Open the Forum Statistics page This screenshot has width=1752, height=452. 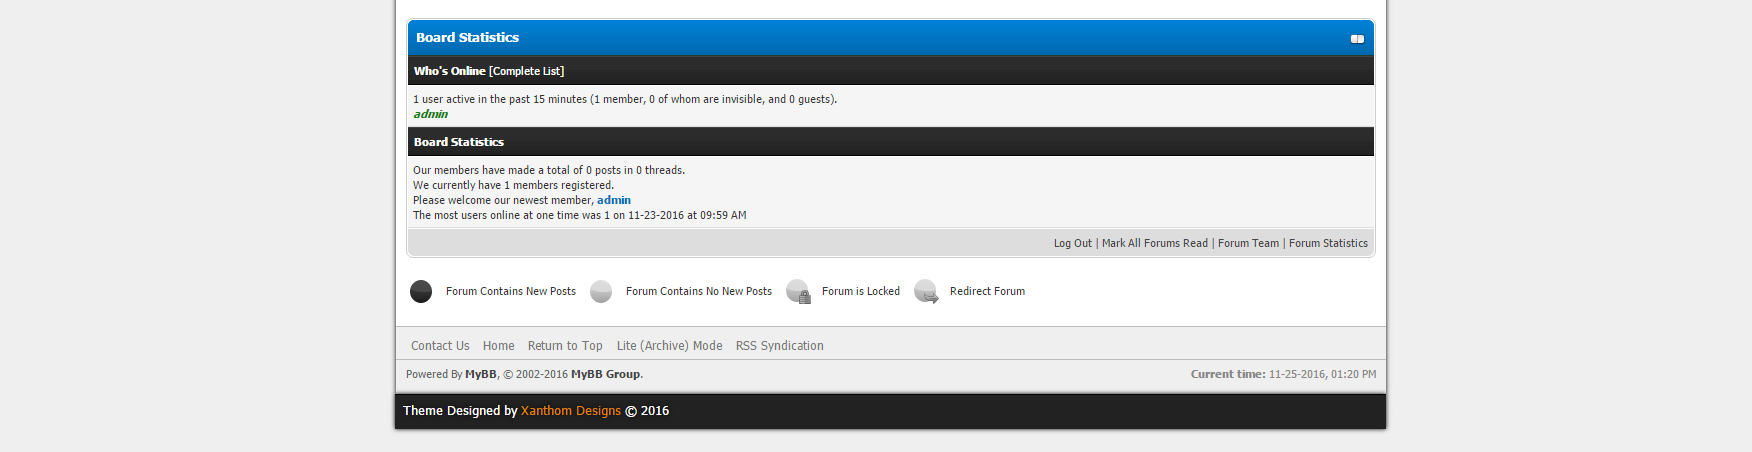pos(1328,243)
